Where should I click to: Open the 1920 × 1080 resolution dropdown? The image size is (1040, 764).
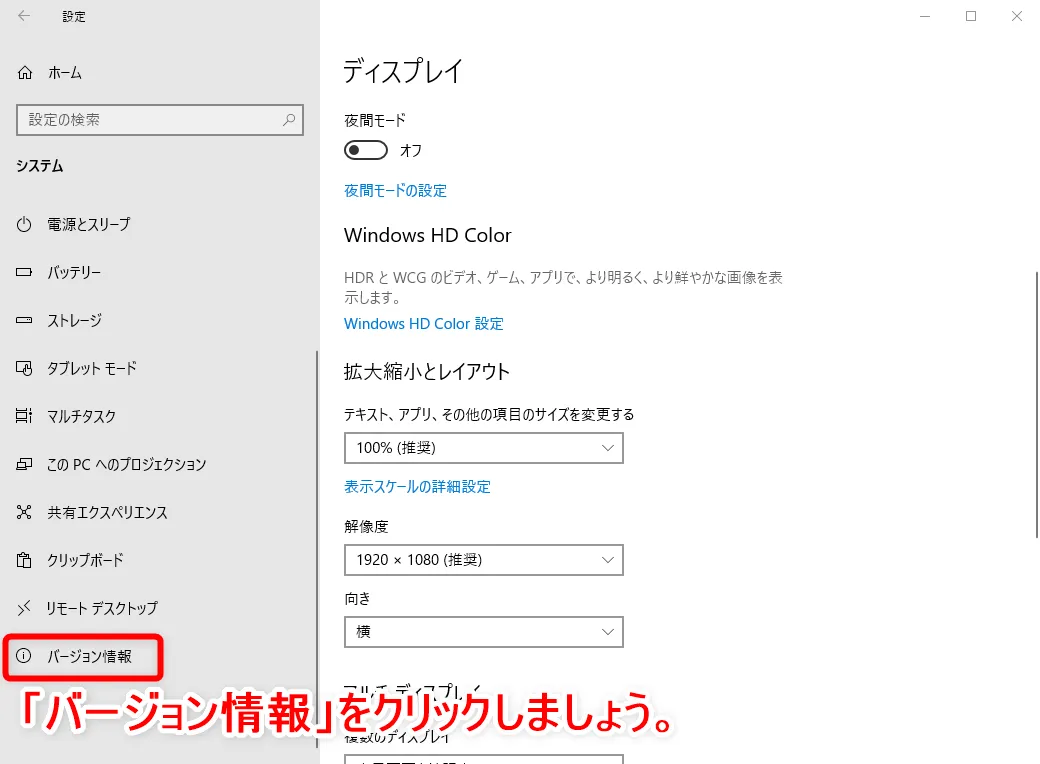484,560
